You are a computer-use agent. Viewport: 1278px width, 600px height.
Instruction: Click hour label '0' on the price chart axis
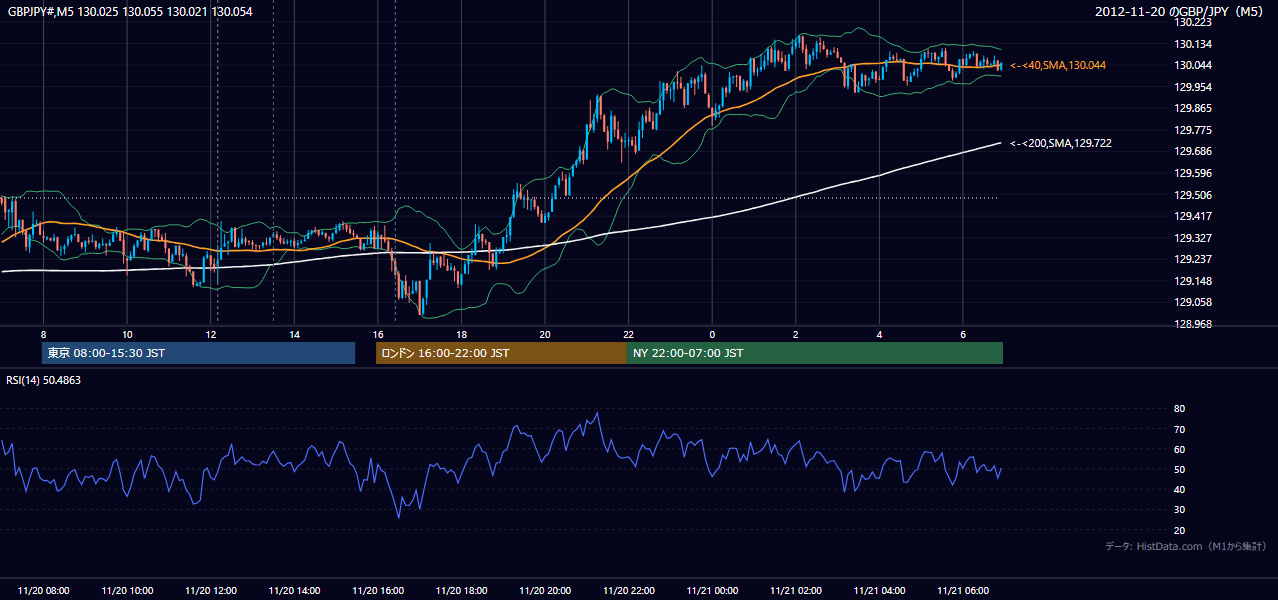(x=712, y=335)
